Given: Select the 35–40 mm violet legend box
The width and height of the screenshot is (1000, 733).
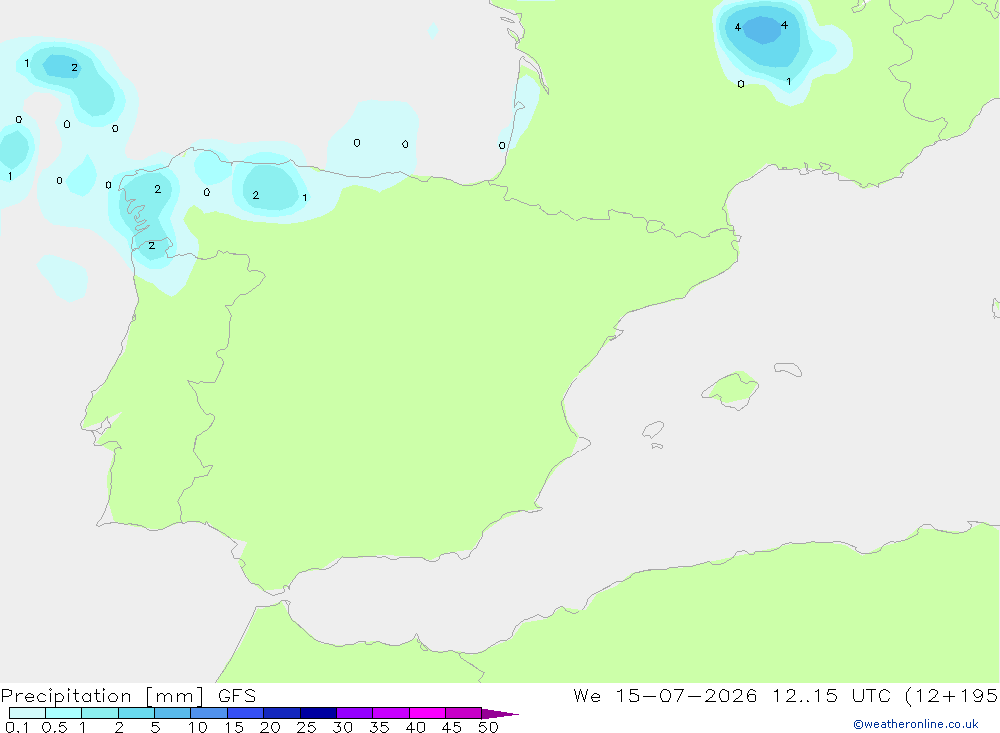Looking at the screenshot, I should coord(391,713).
